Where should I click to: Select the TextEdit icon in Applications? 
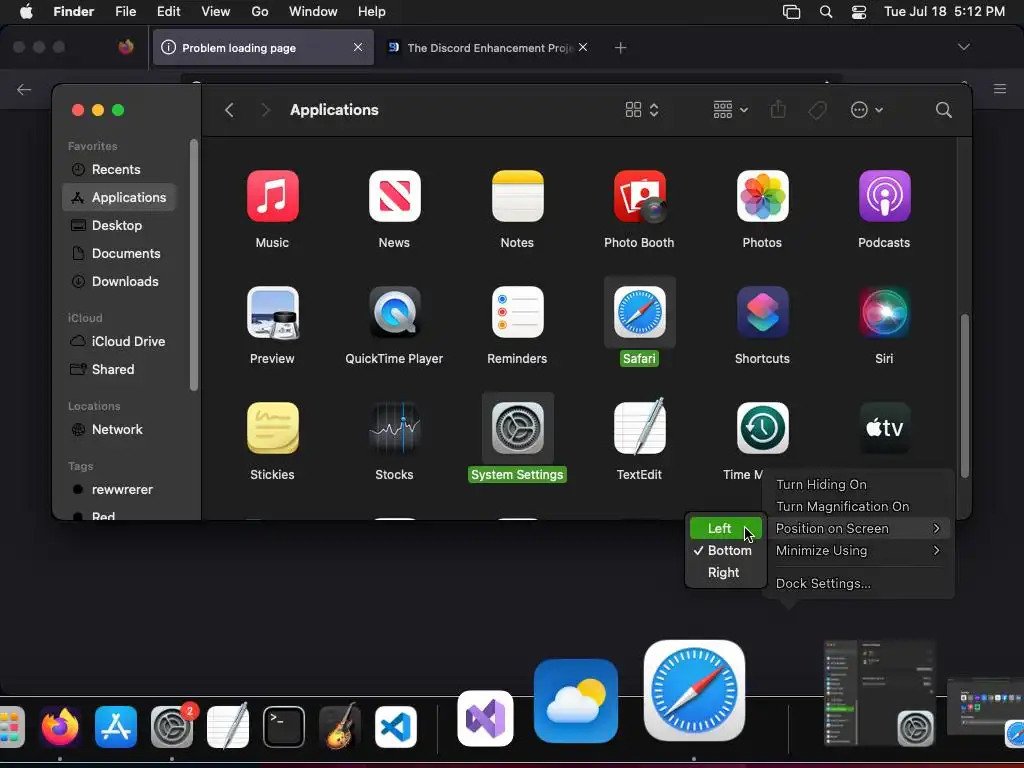(x=639, y=428)
